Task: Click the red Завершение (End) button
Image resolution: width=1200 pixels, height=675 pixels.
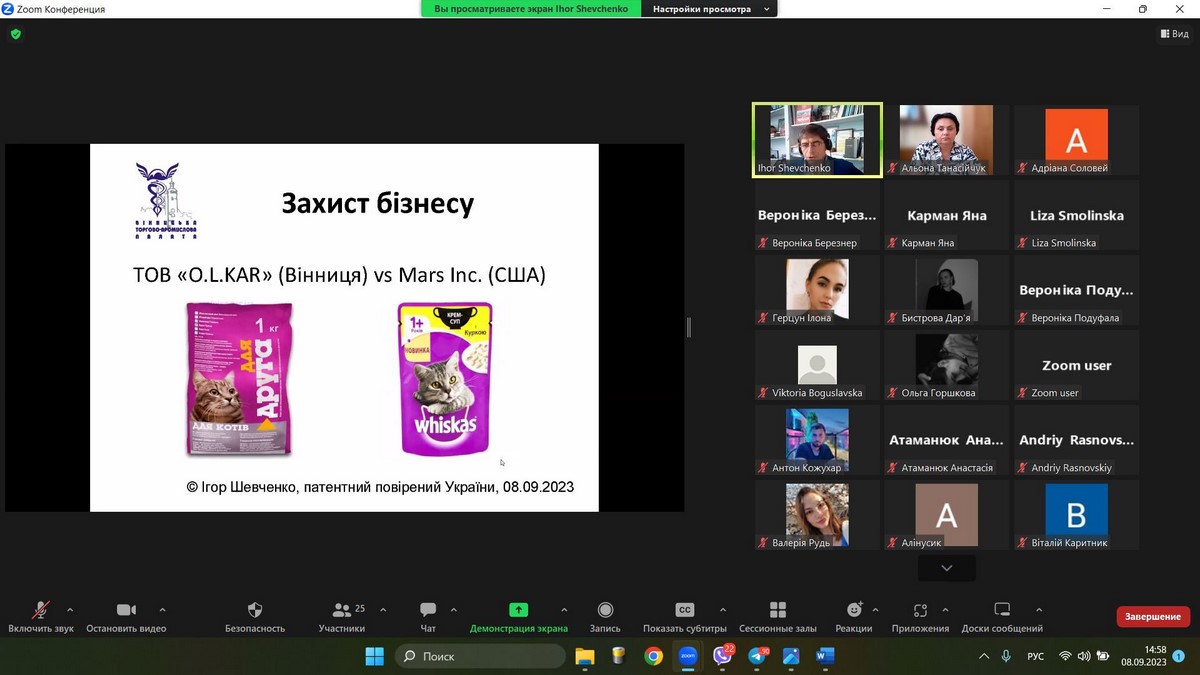Action: pos(1152,617)
